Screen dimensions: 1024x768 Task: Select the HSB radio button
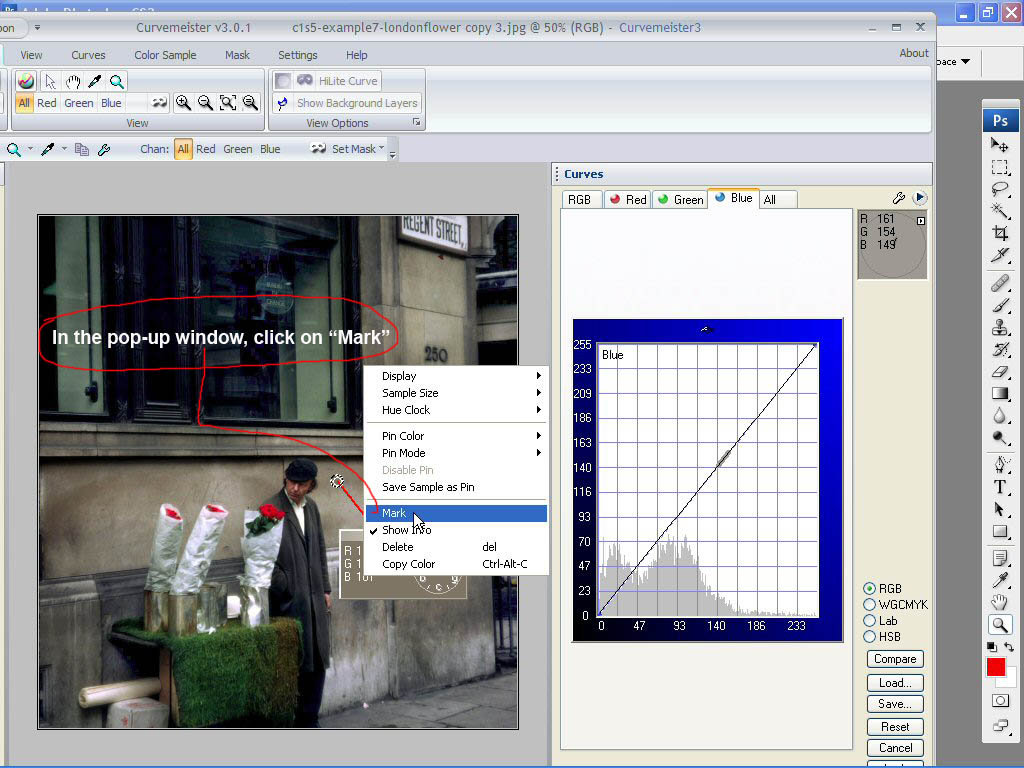coord(869,637)
